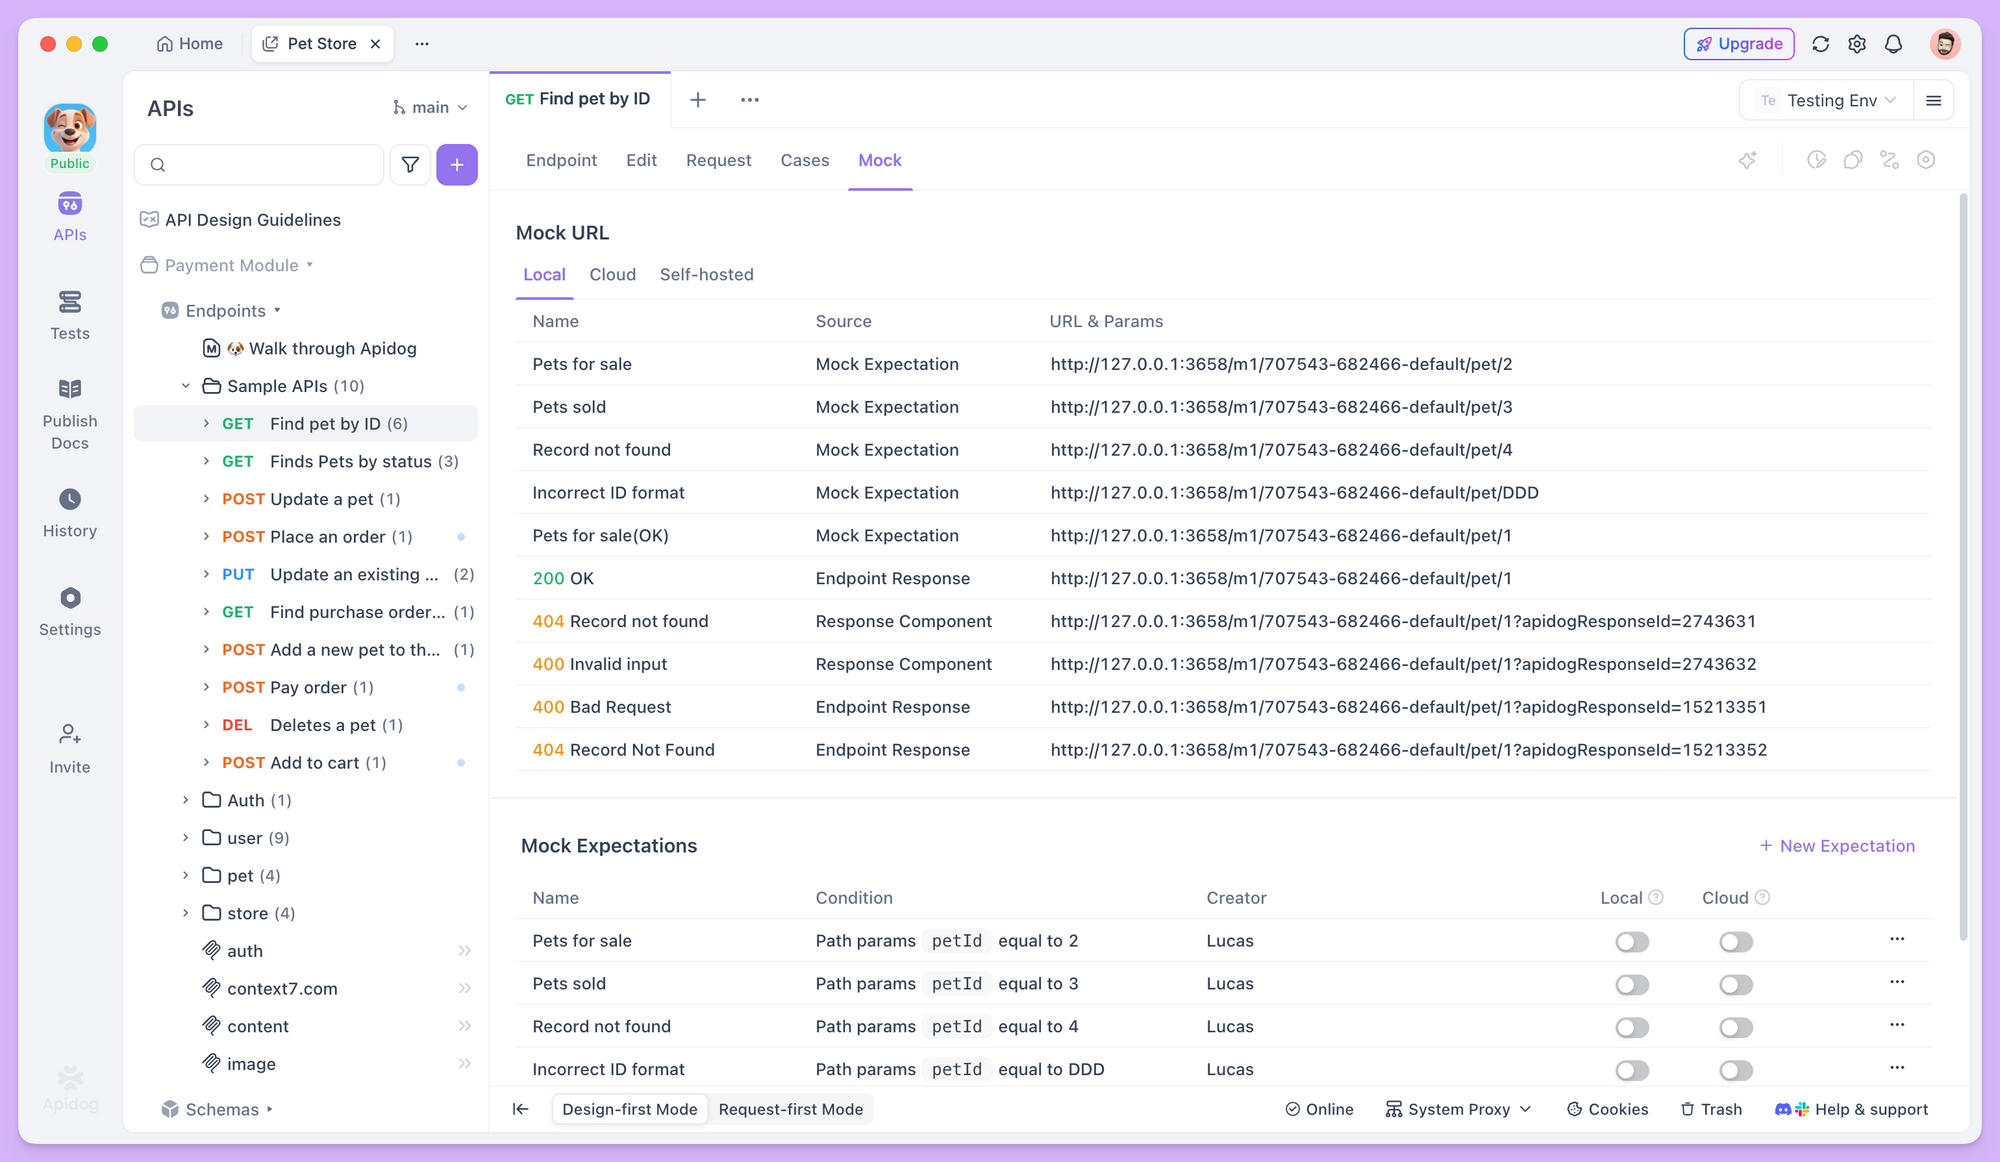Screen dimensions: 2000x1162
Task: Click the refresh sync icon
Action: (x=1820, y=44)
